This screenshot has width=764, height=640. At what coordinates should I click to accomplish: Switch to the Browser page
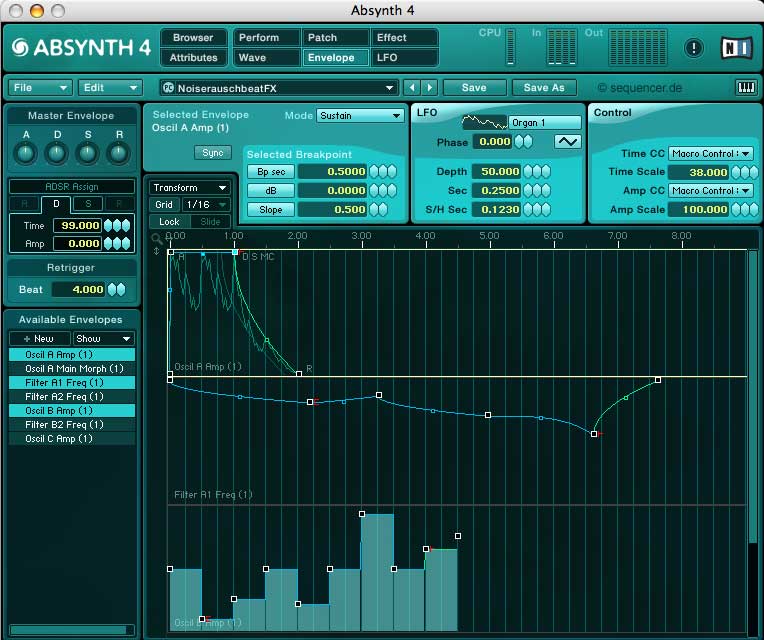pos(193,38)
